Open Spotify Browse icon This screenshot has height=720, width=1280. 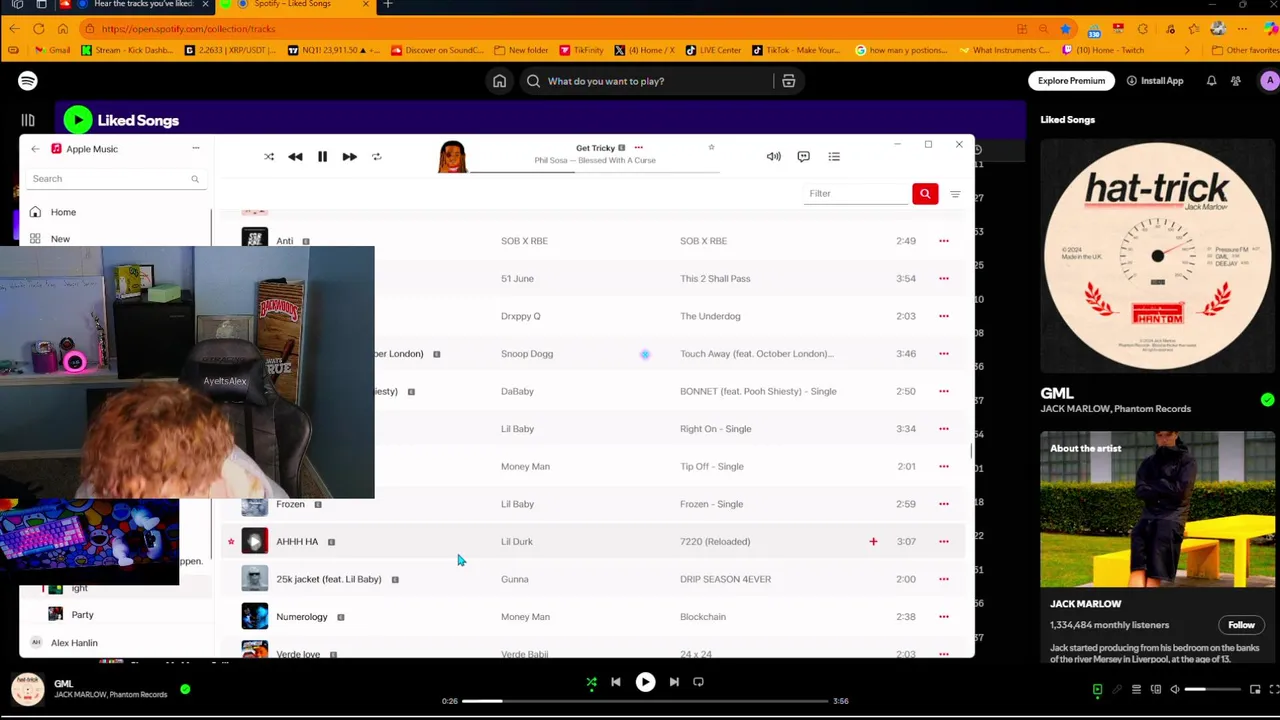pyautogui.click(x=788, y=81)
